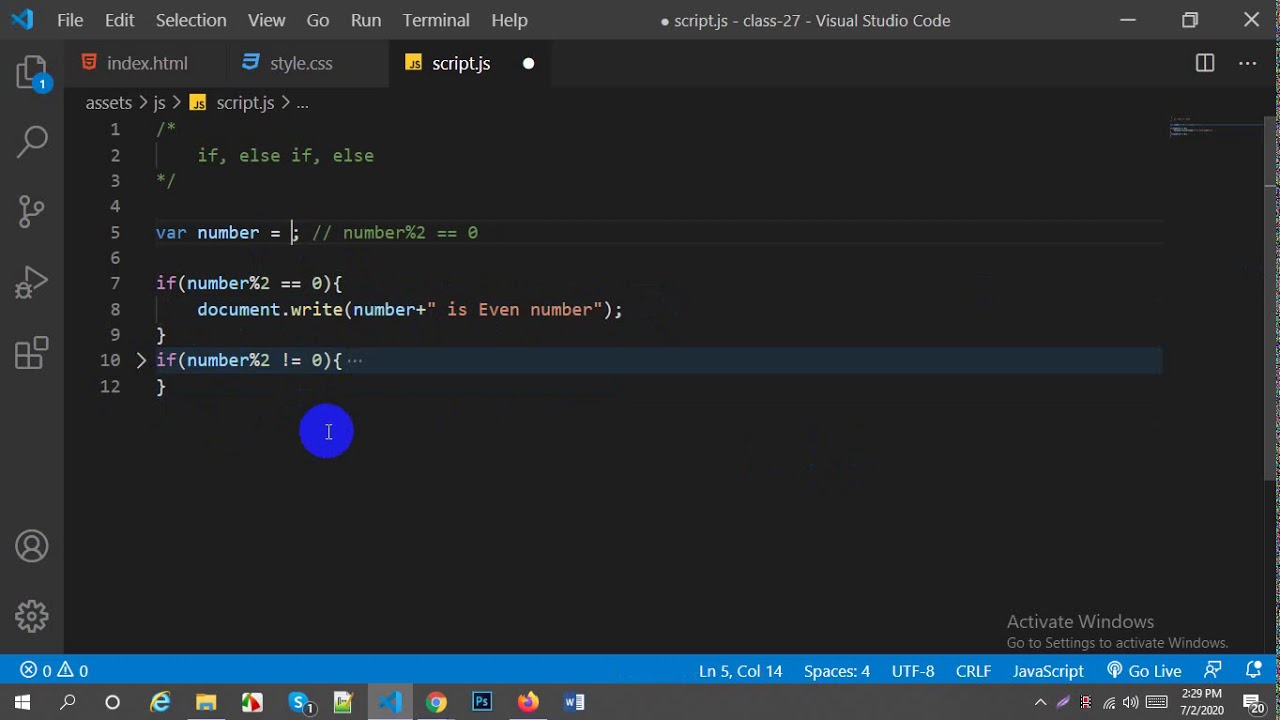Open Windows taskbar search
Screen dimensions: 1280x720
click(x=68, y=702)
